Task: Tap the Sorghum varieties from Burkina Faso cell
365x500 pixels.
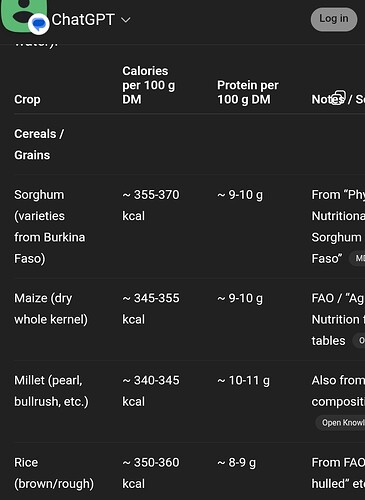Action: [x=49, y=227]
